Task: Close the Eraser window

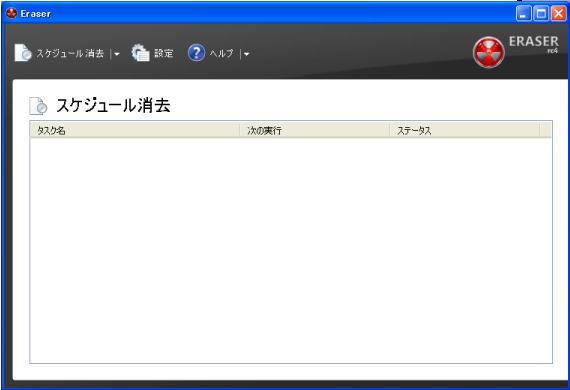Action: point(558,14)
